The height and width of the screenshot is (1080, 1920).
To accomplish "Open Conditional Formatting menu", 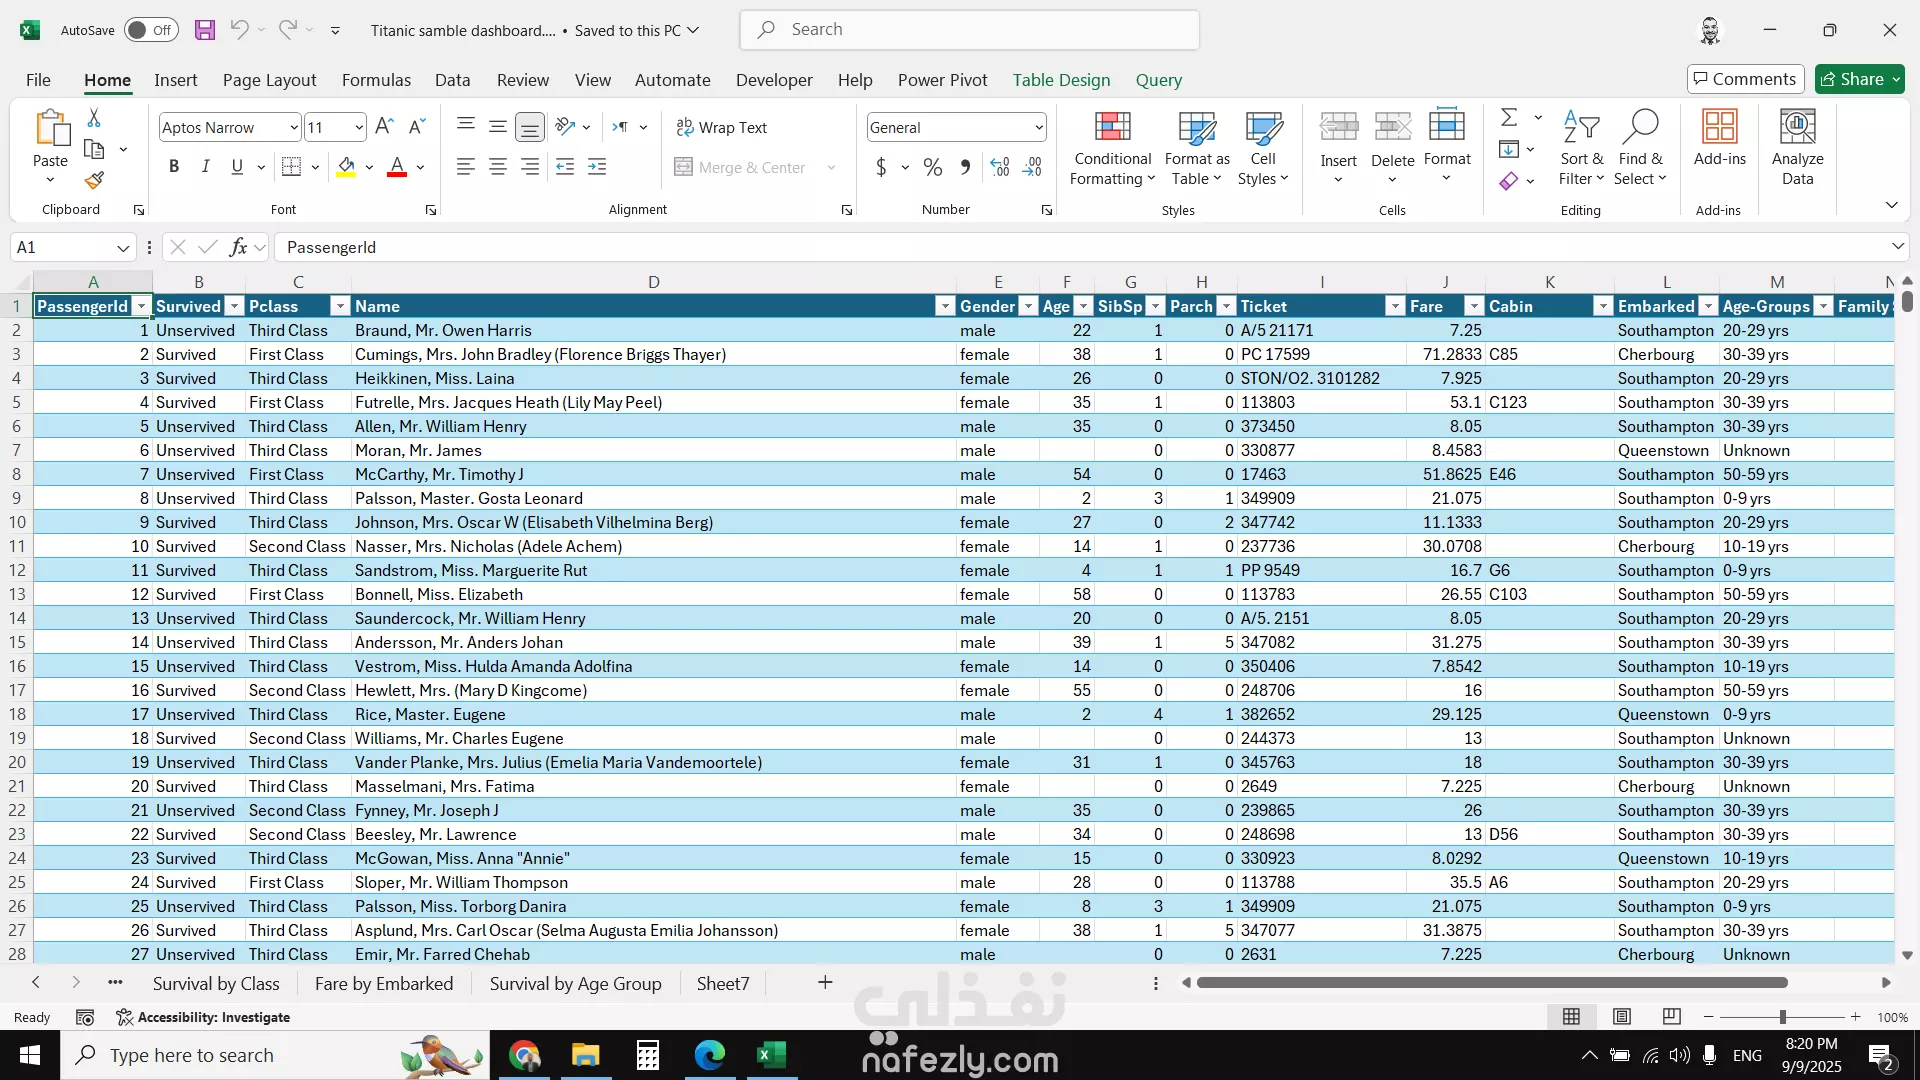I will pos(1112,149).
